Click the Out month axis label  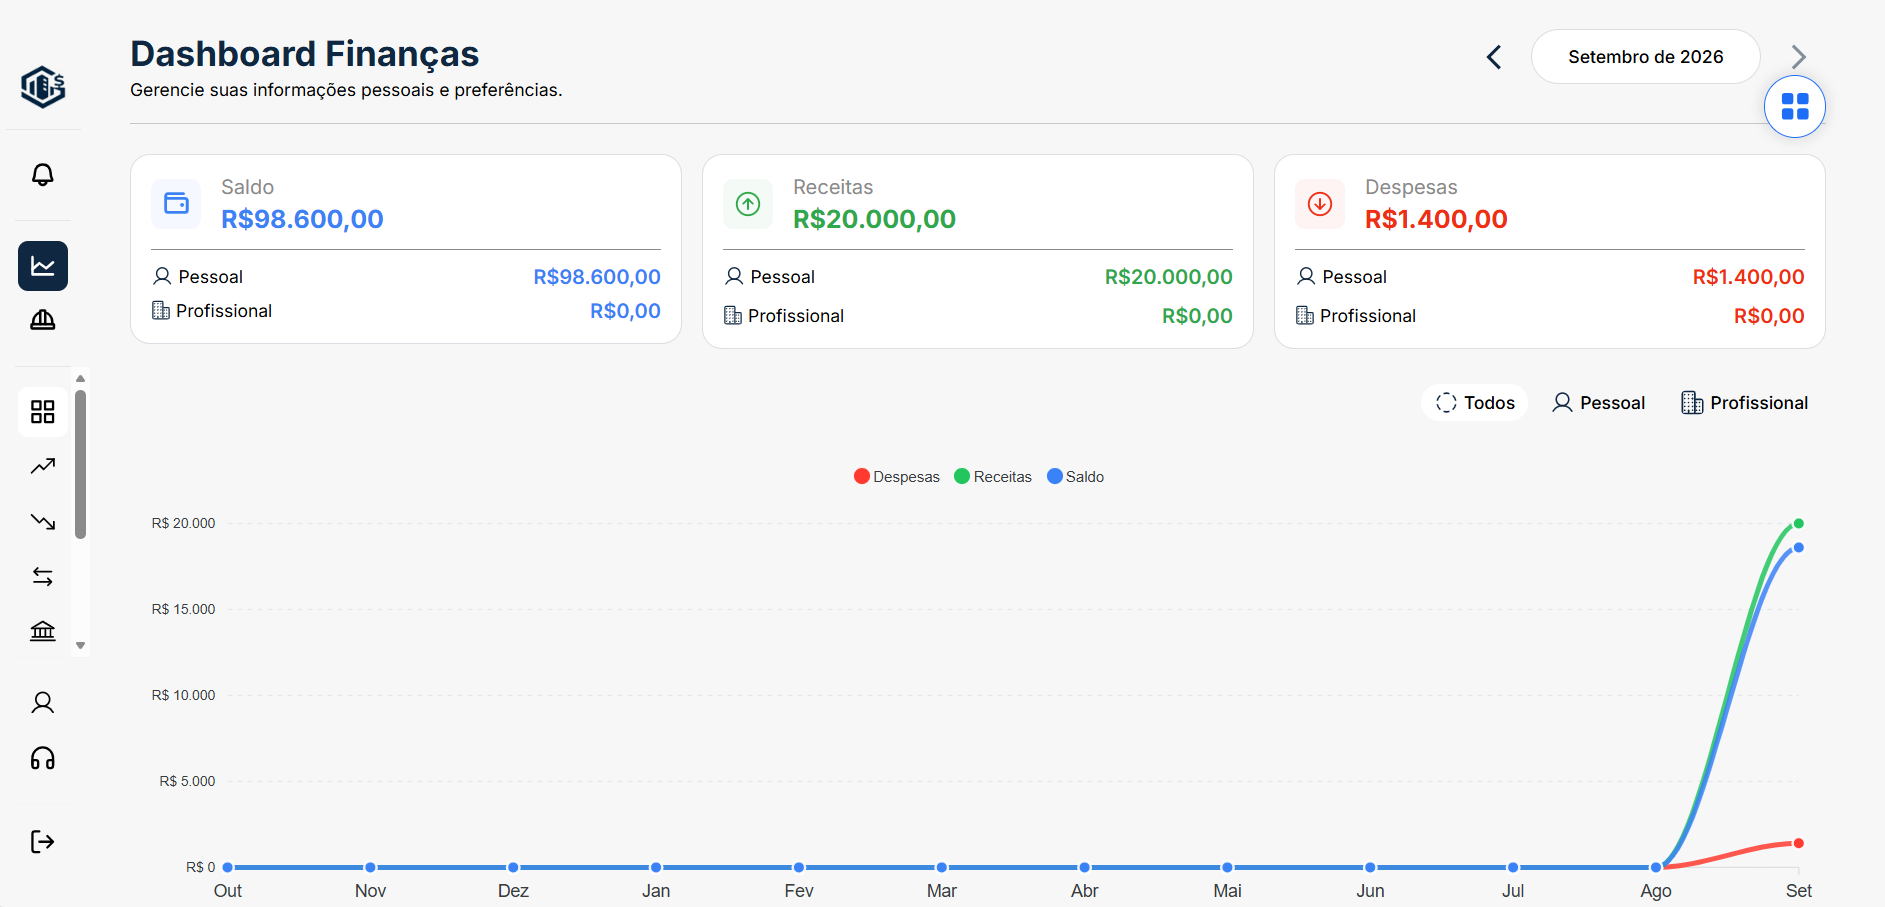pyautogui.click(x=228, y=891)
